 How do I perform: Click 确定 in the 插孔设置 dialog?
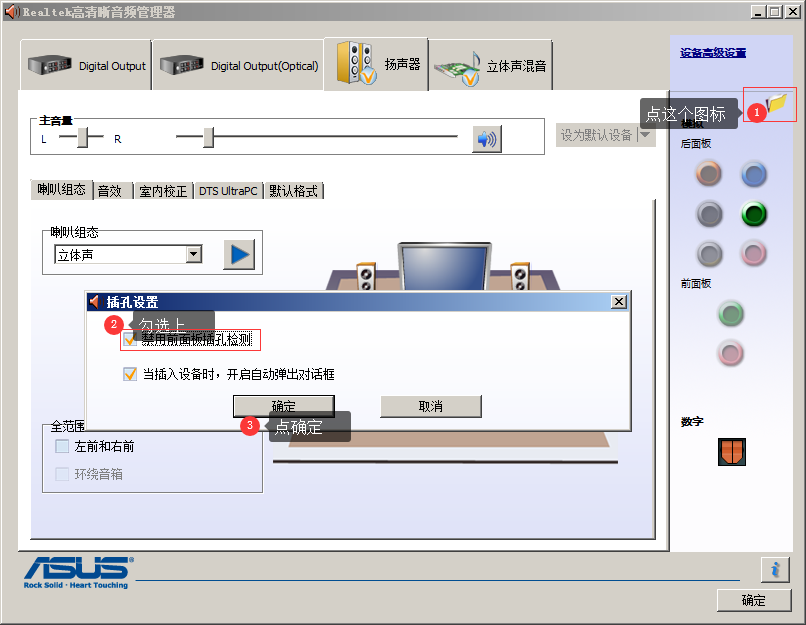coord(283,406)
